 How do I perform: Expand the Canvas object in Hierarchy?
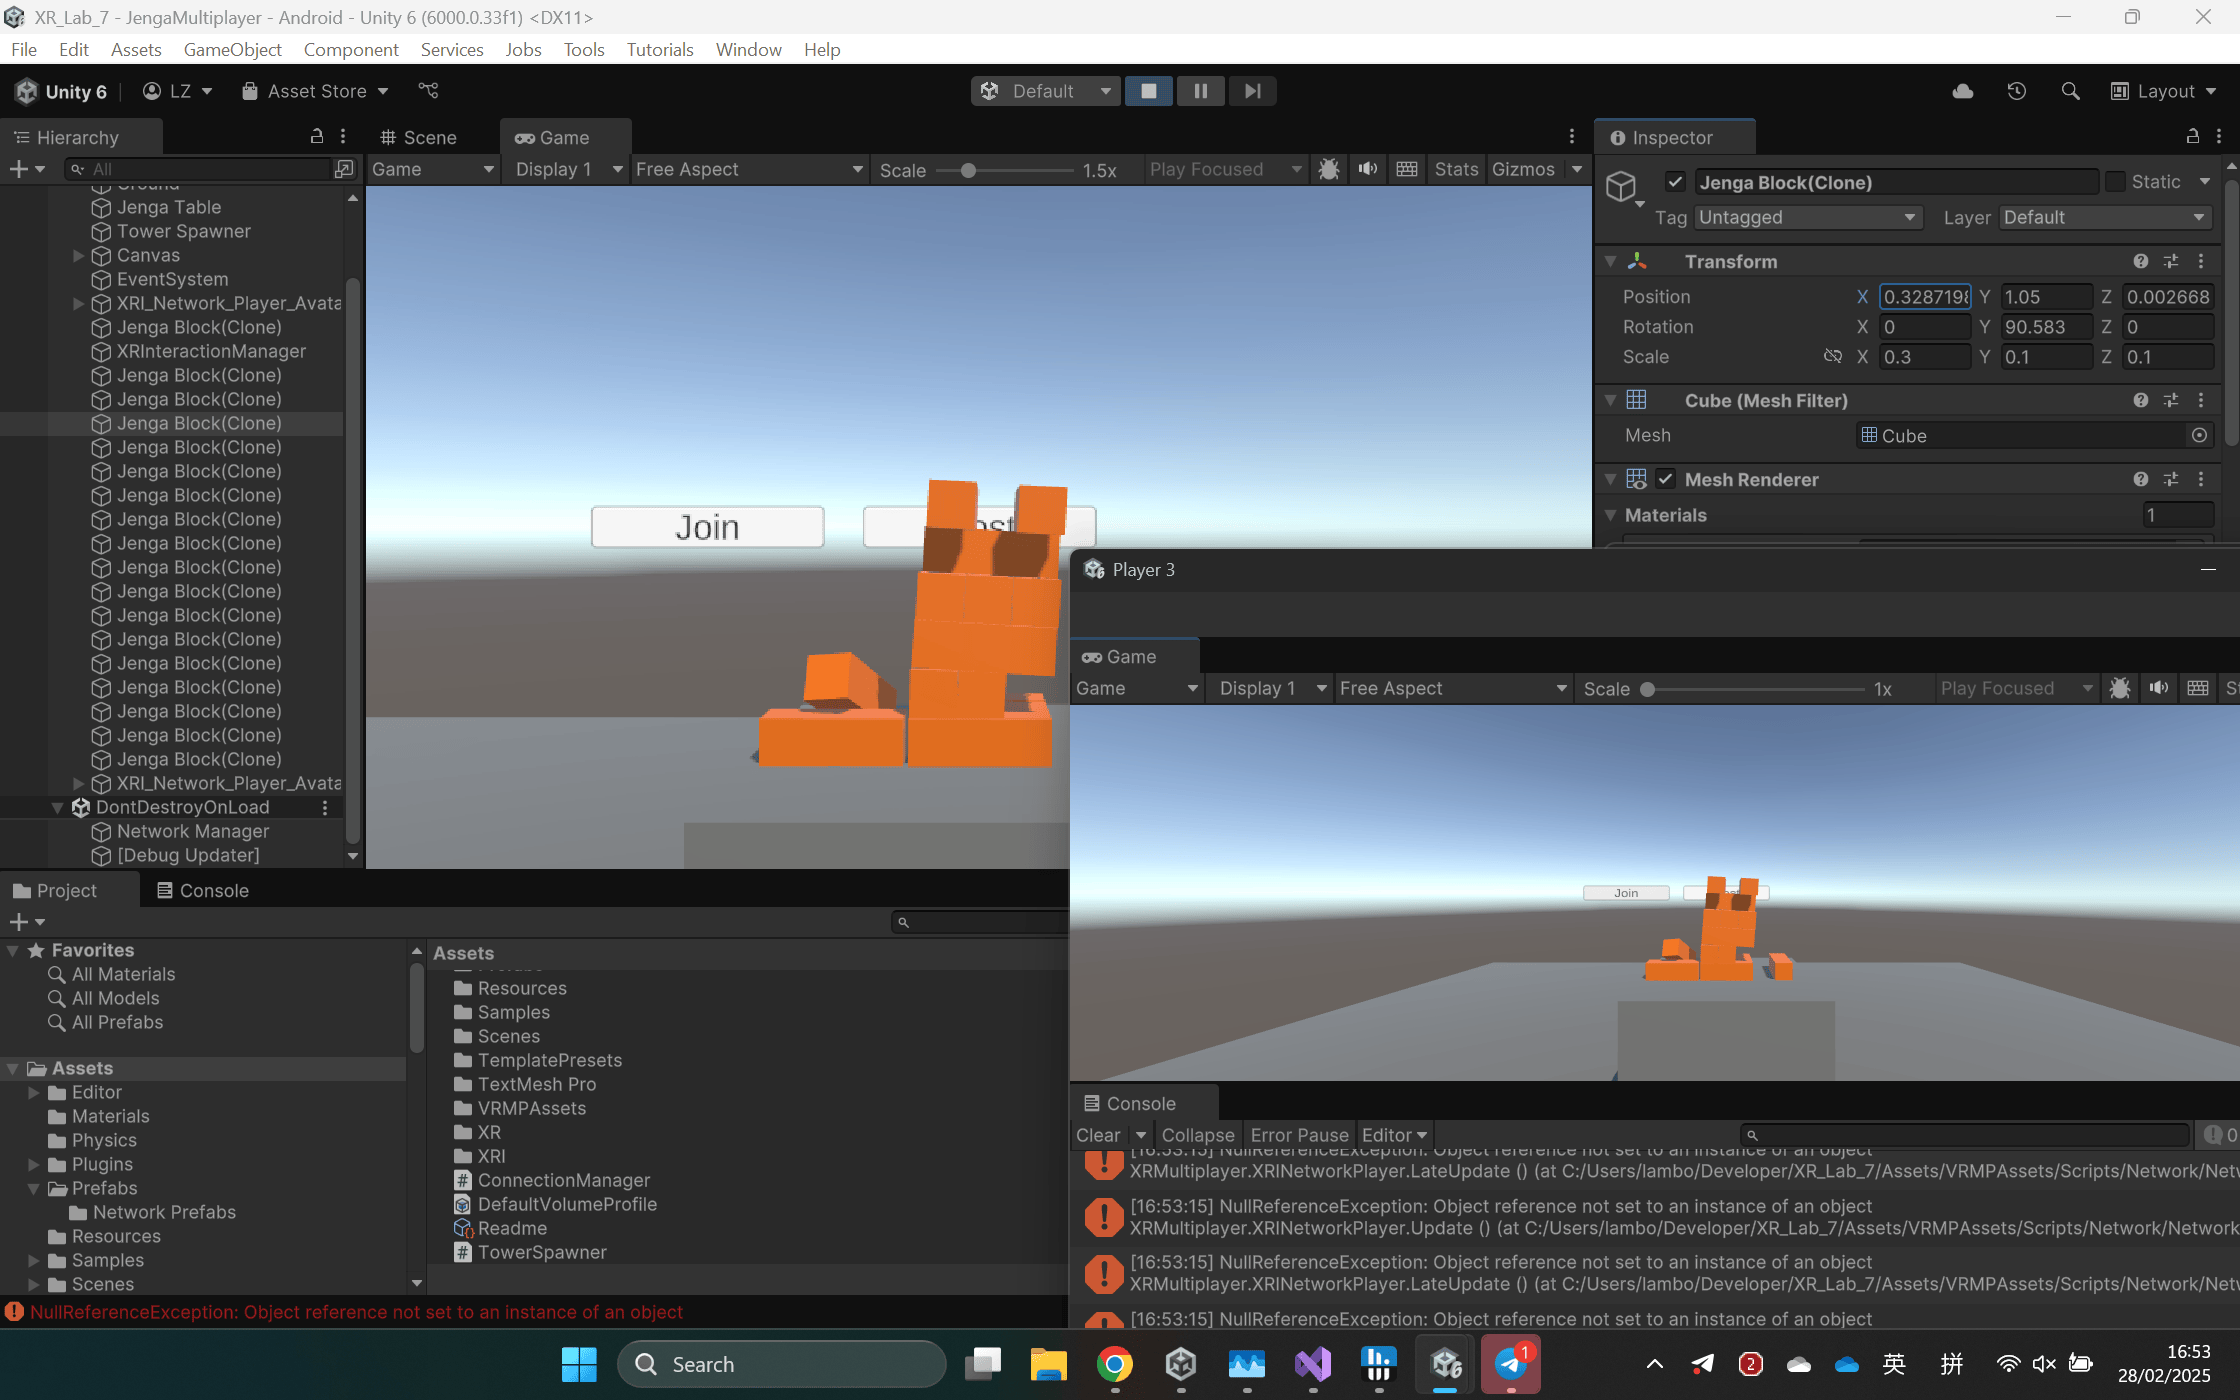click(78, 255)
